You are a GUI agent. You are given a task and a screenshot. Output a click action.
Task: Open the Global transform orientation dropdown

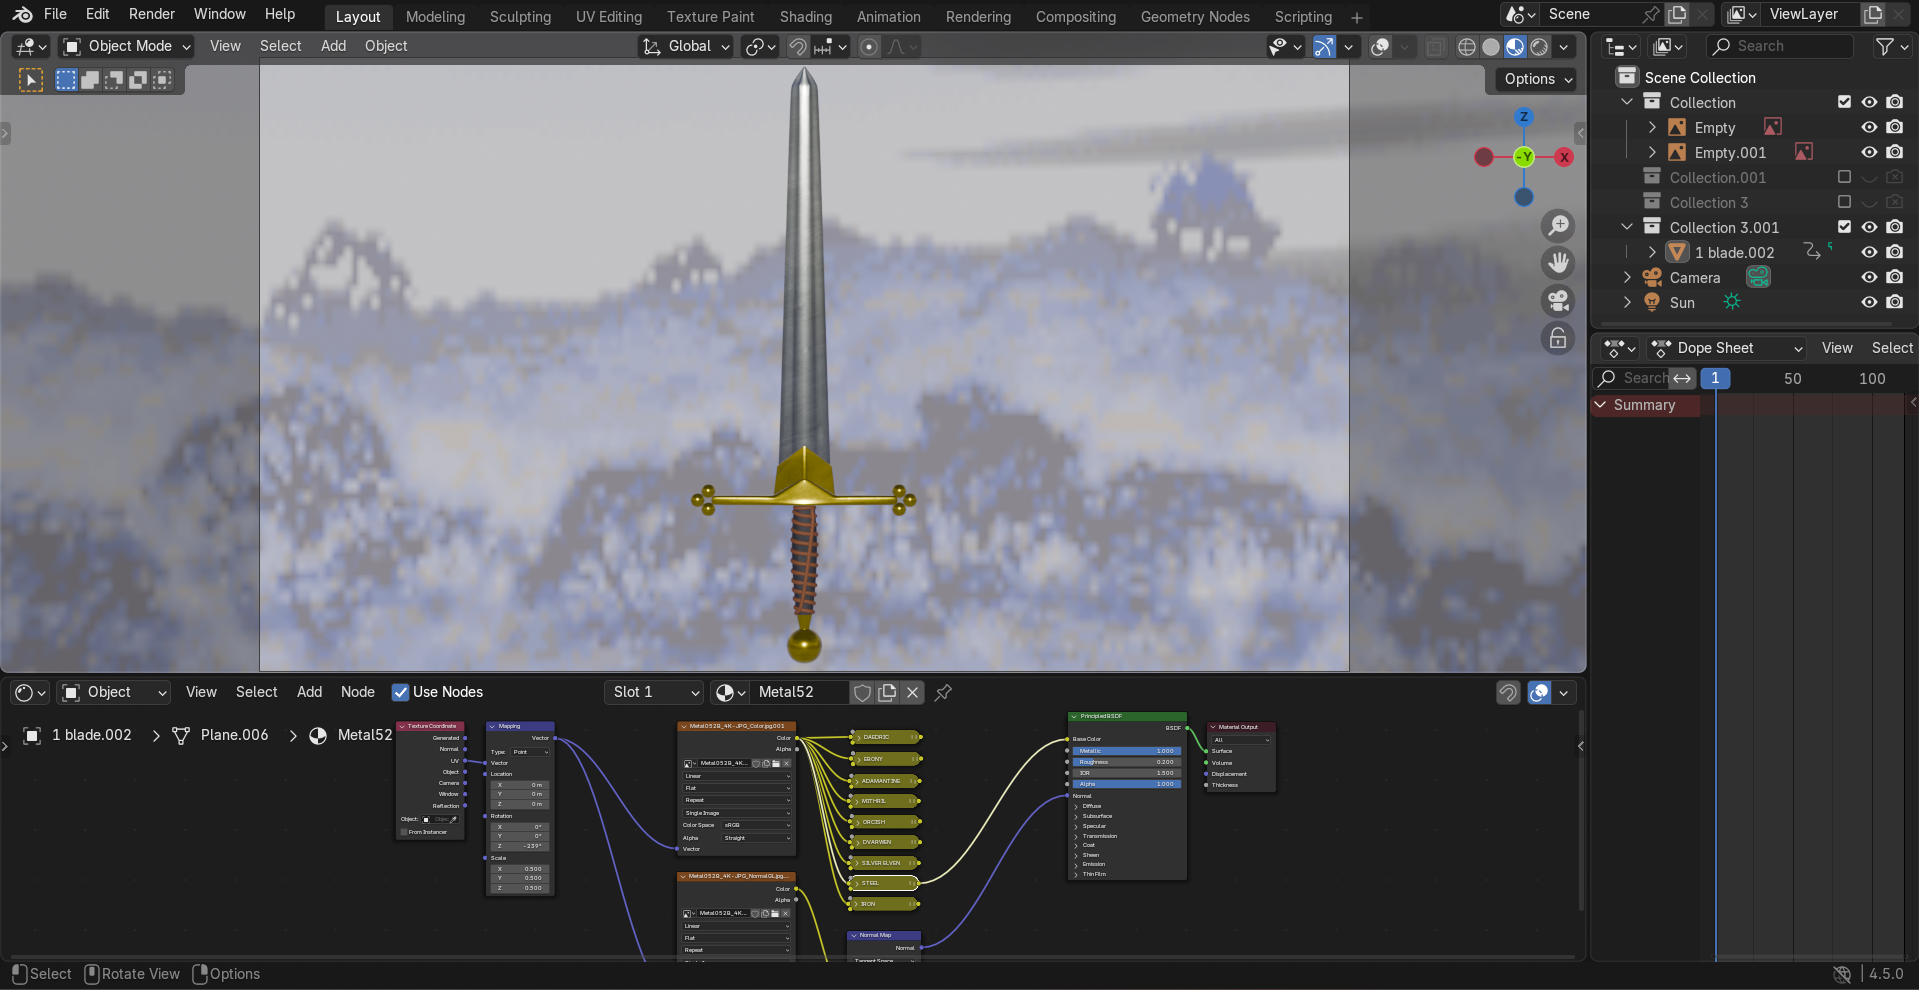point(685,46)
